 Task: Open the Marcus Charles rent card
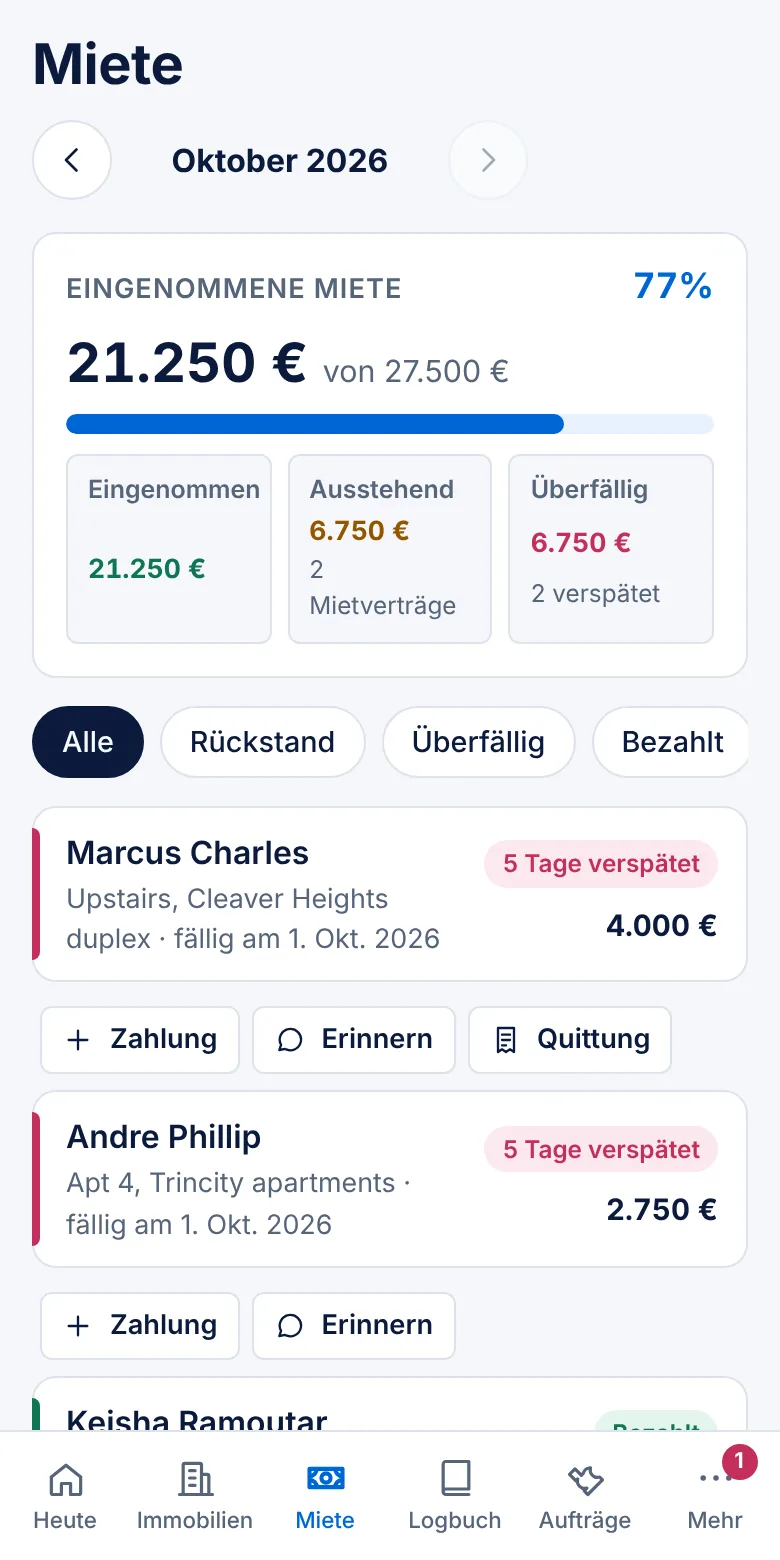[x=390, y=894]
